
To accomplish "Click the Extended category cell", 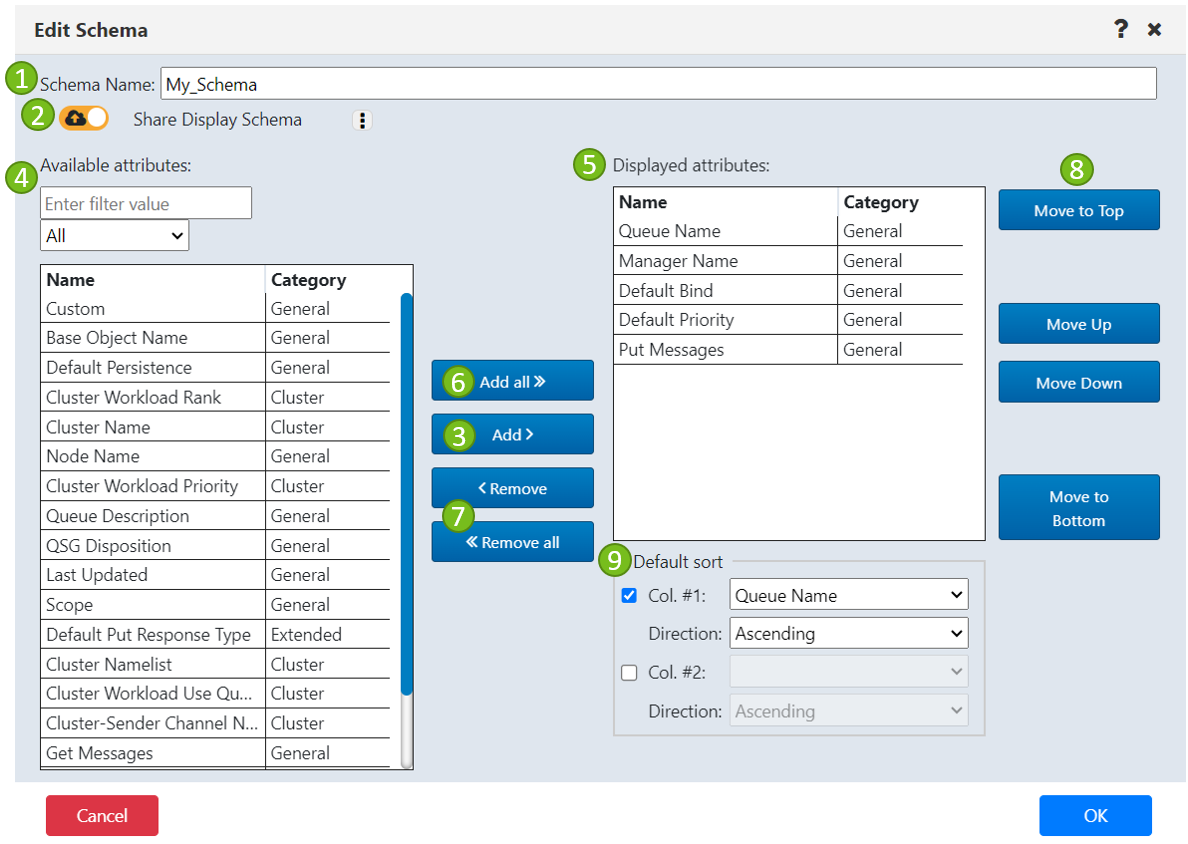I will pos(327,634).
